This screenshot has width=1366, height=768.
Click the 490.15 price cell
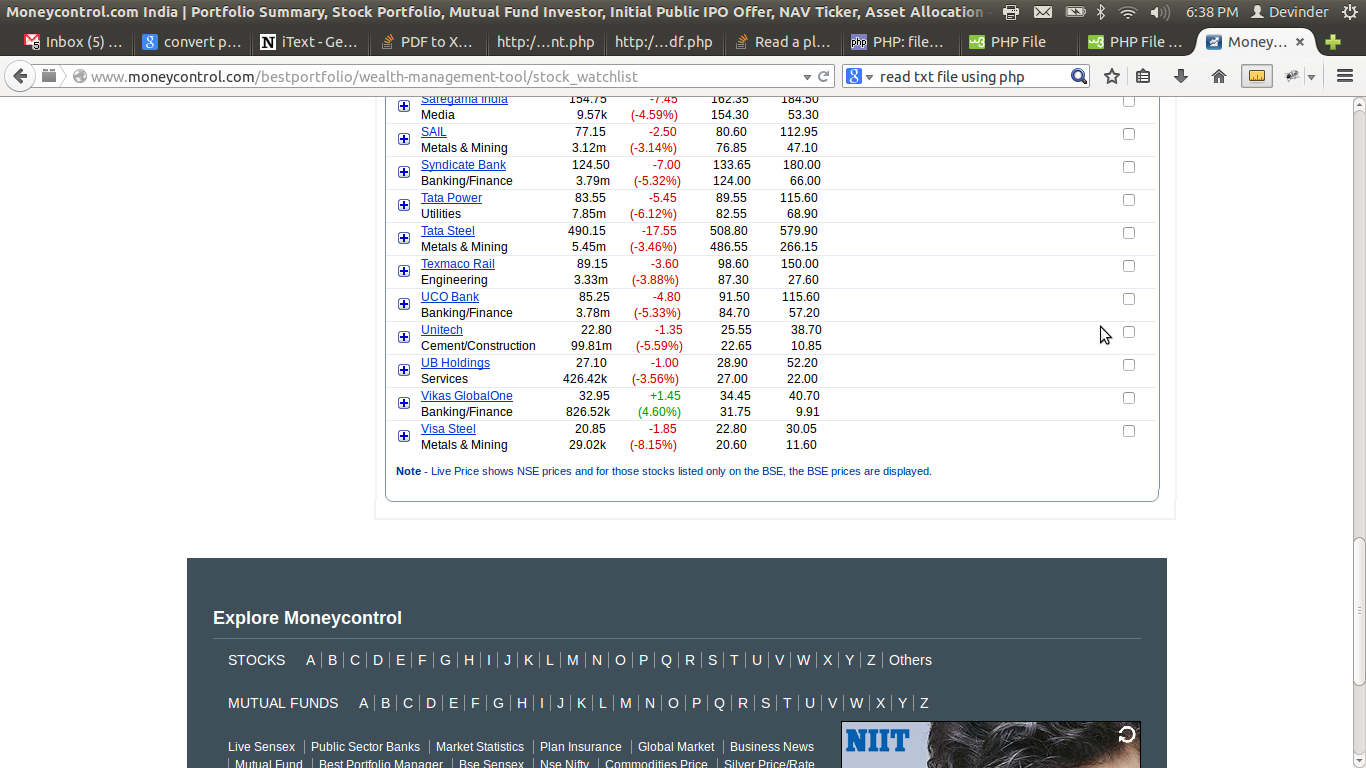click(x=587, y=231)
